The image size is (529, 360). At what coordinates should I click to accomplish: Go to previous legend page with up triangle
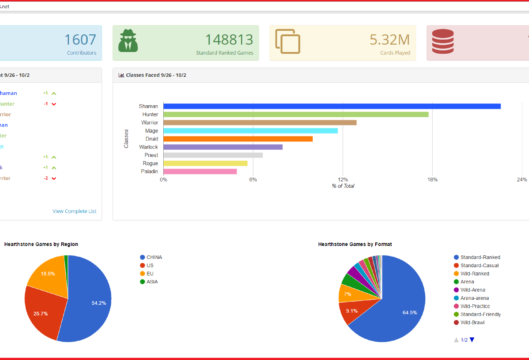(456, 340)
